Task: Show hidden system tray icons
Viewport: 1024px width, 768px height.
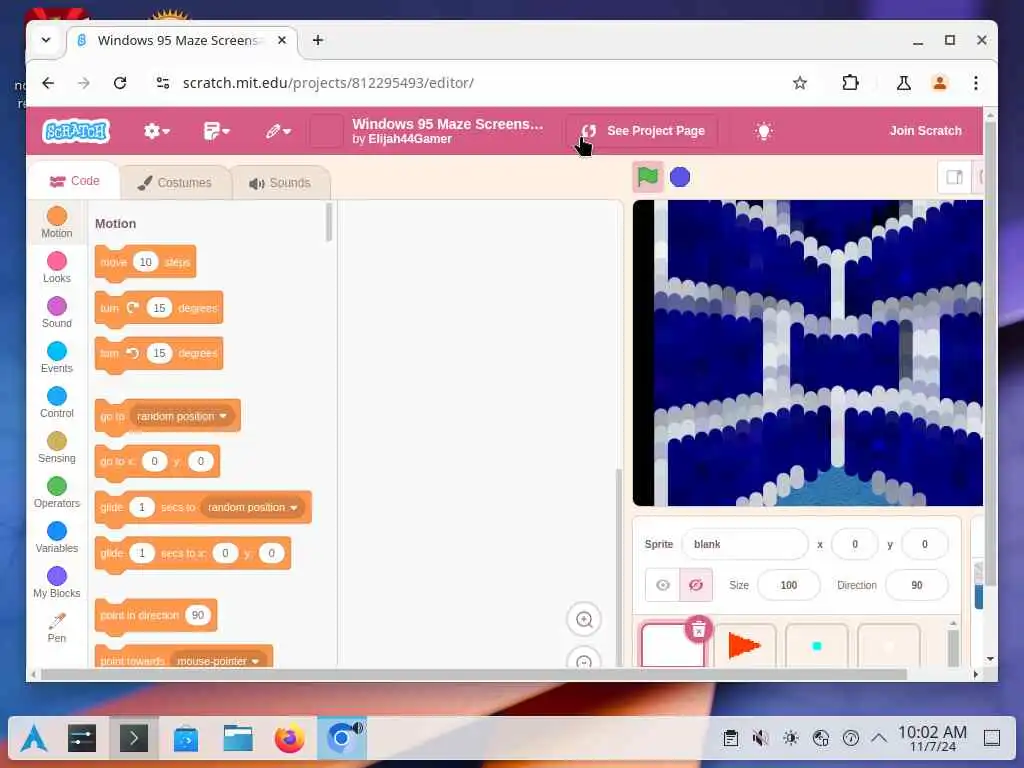Action: click(x=879, y=739)
